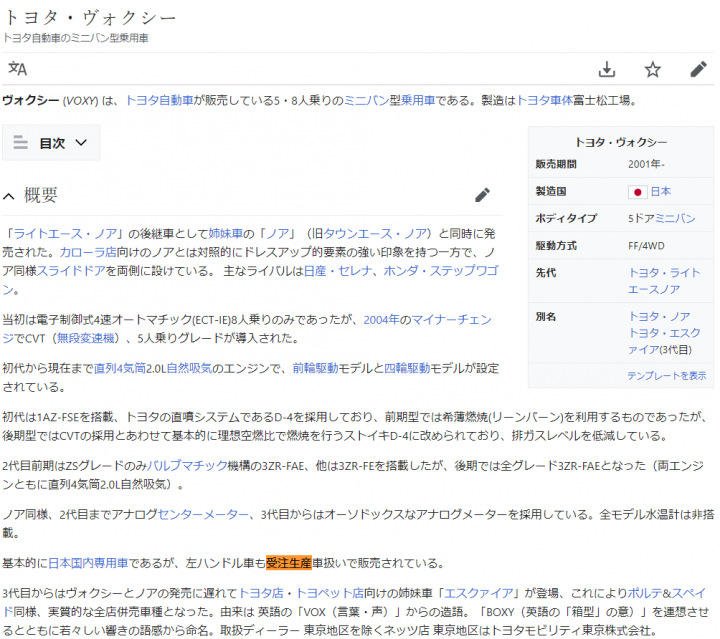This screenshot has width=720, height=639.
Task: Open トヨタ・ライトエースノア predecessor link
Action: point(664,281)
